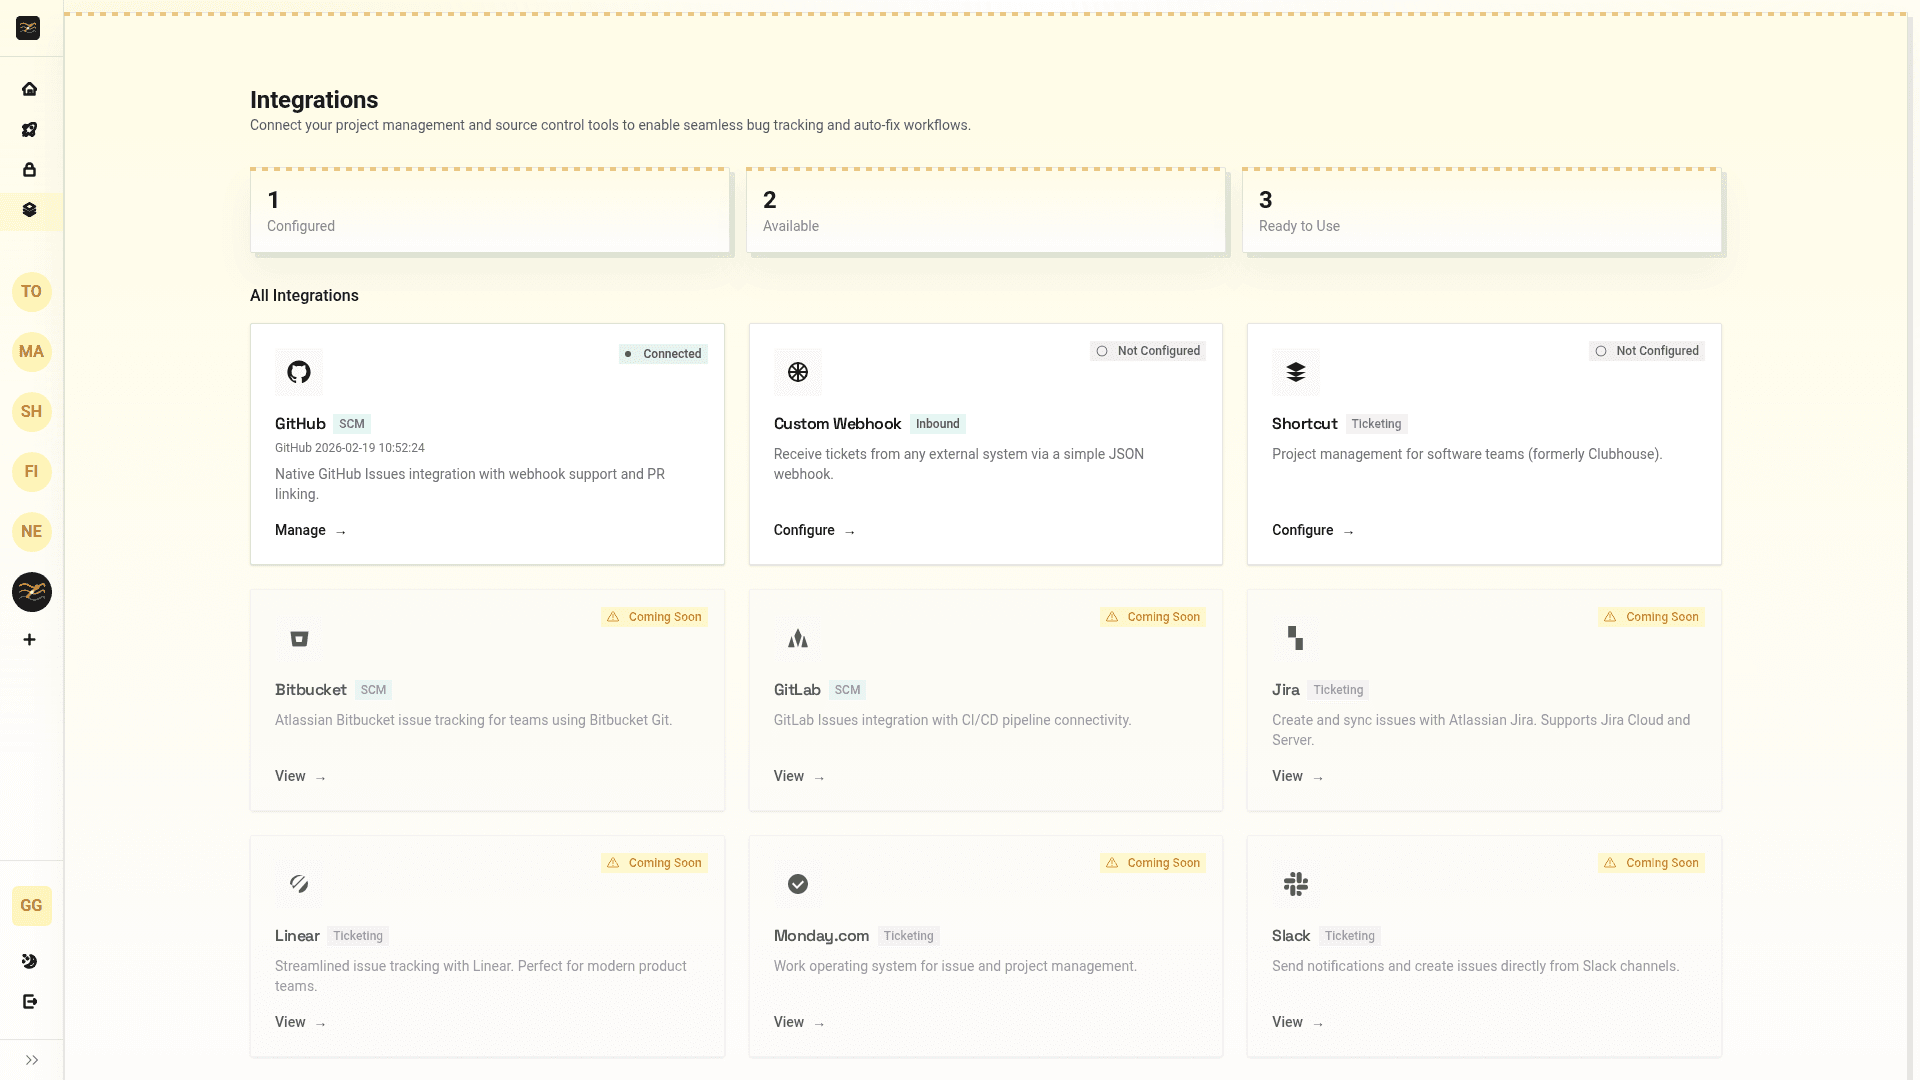The width and height of the screenshot is (1920, 1080).
Task: Open the GG account avatar
Action: [31, 905]
